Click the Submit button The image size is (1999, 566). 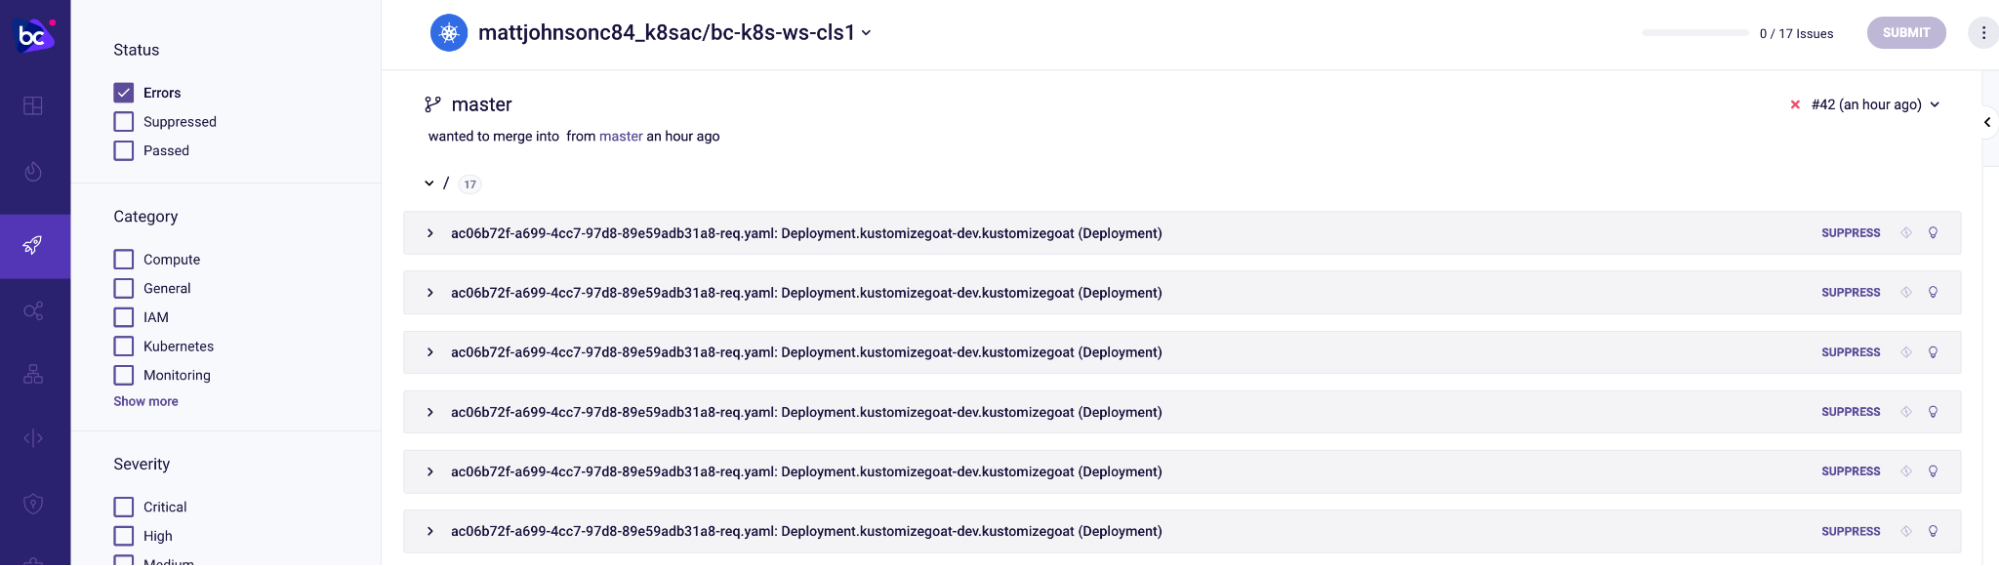coord(1906,33)
